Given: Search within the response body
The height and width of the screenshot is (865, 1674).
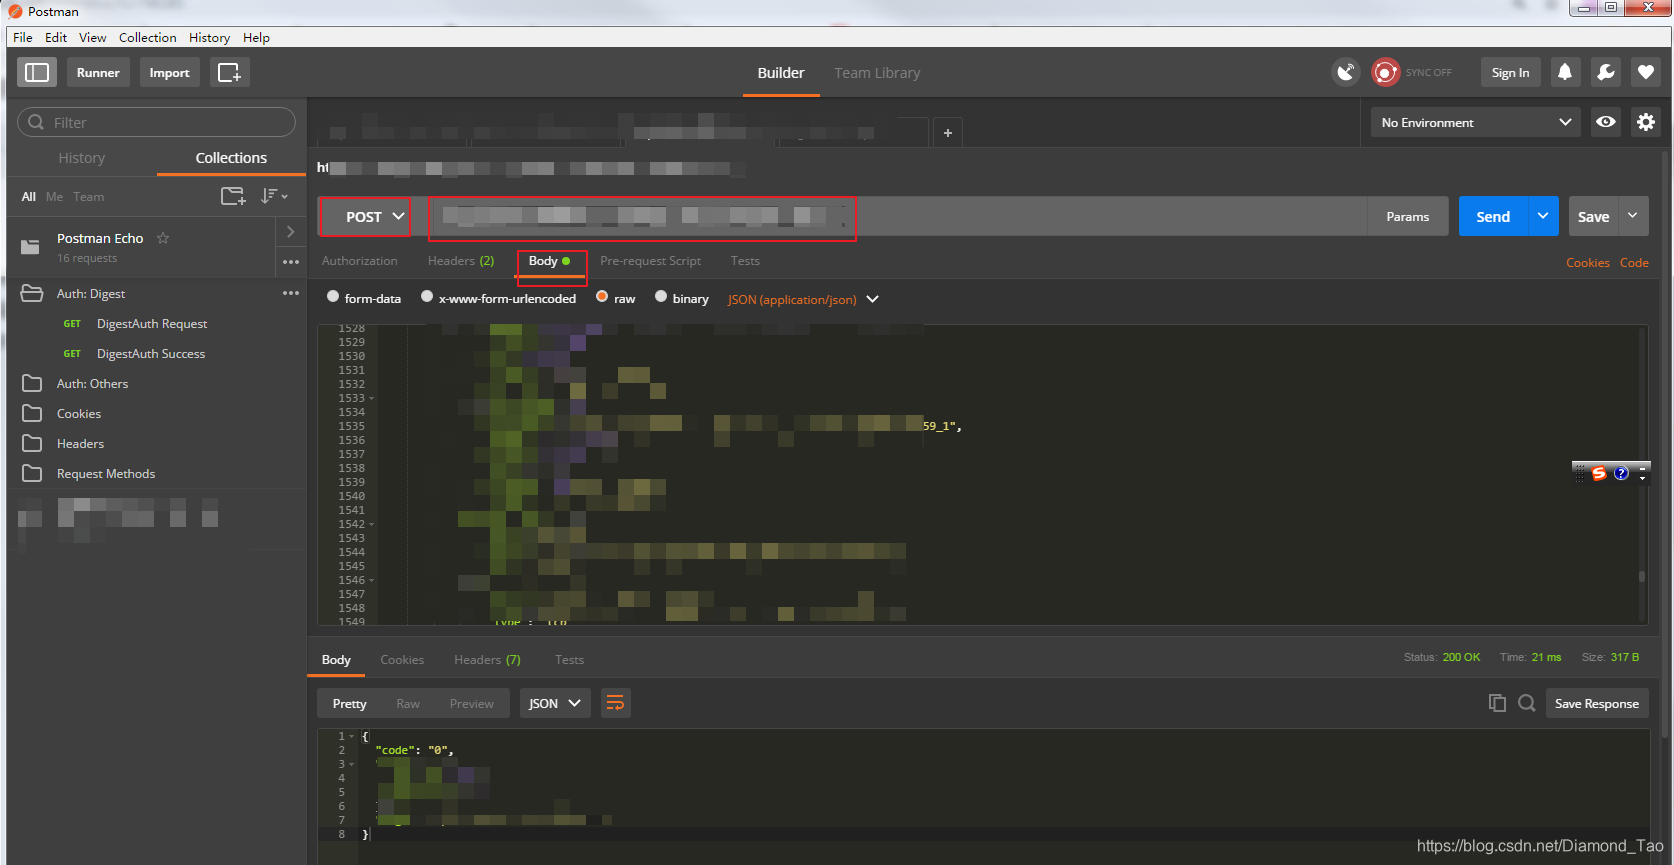Looking at the screenshot, I should (1526, 703).
